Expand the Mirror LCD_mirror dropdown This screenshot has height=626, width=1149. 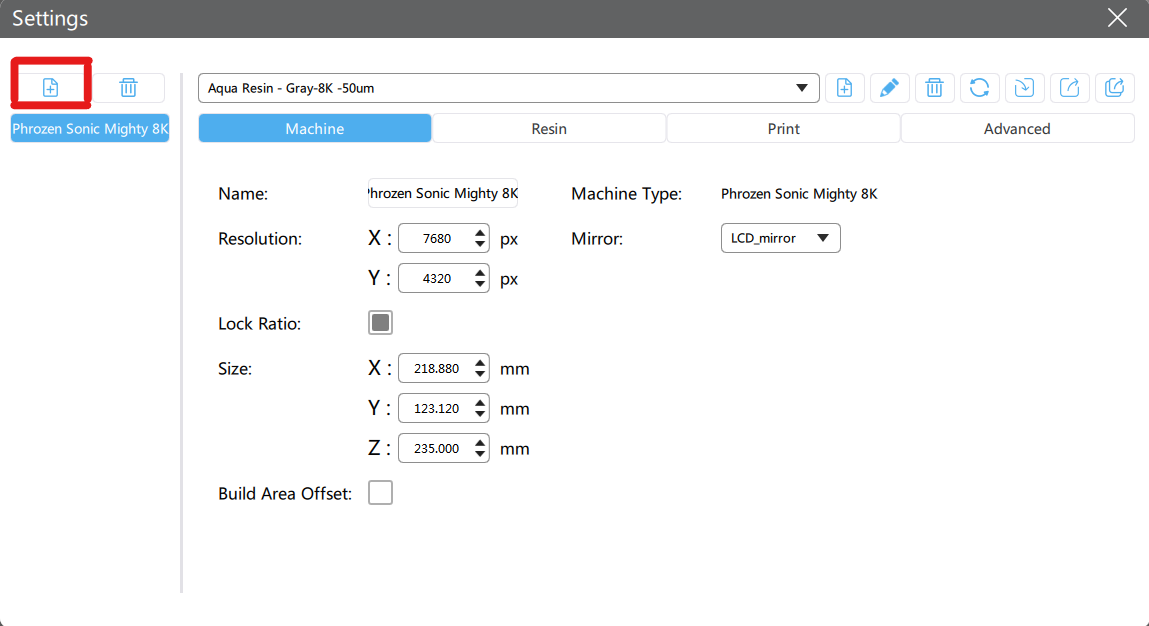pos(780,238)
